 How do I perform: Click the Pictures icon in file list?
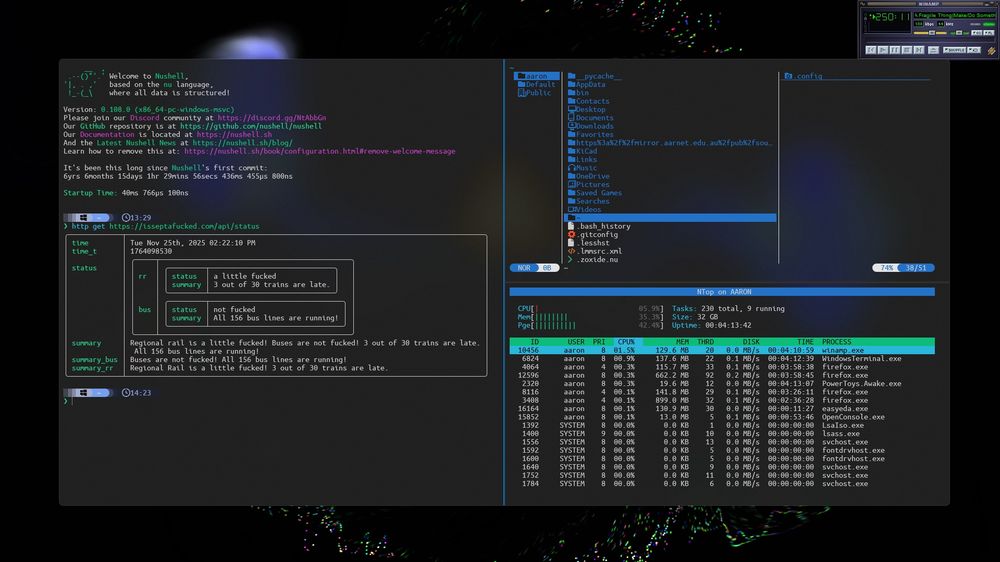point(571,184)
